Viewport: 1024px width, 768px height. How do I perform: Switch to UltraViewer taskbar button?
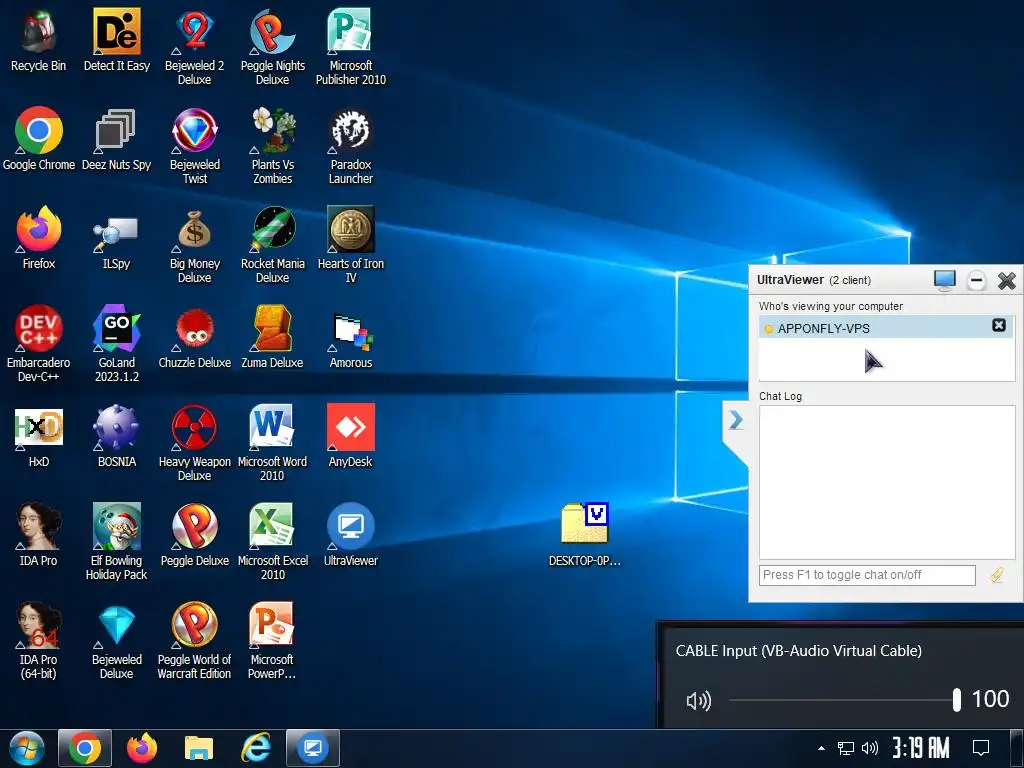click(x=313, y=748)
